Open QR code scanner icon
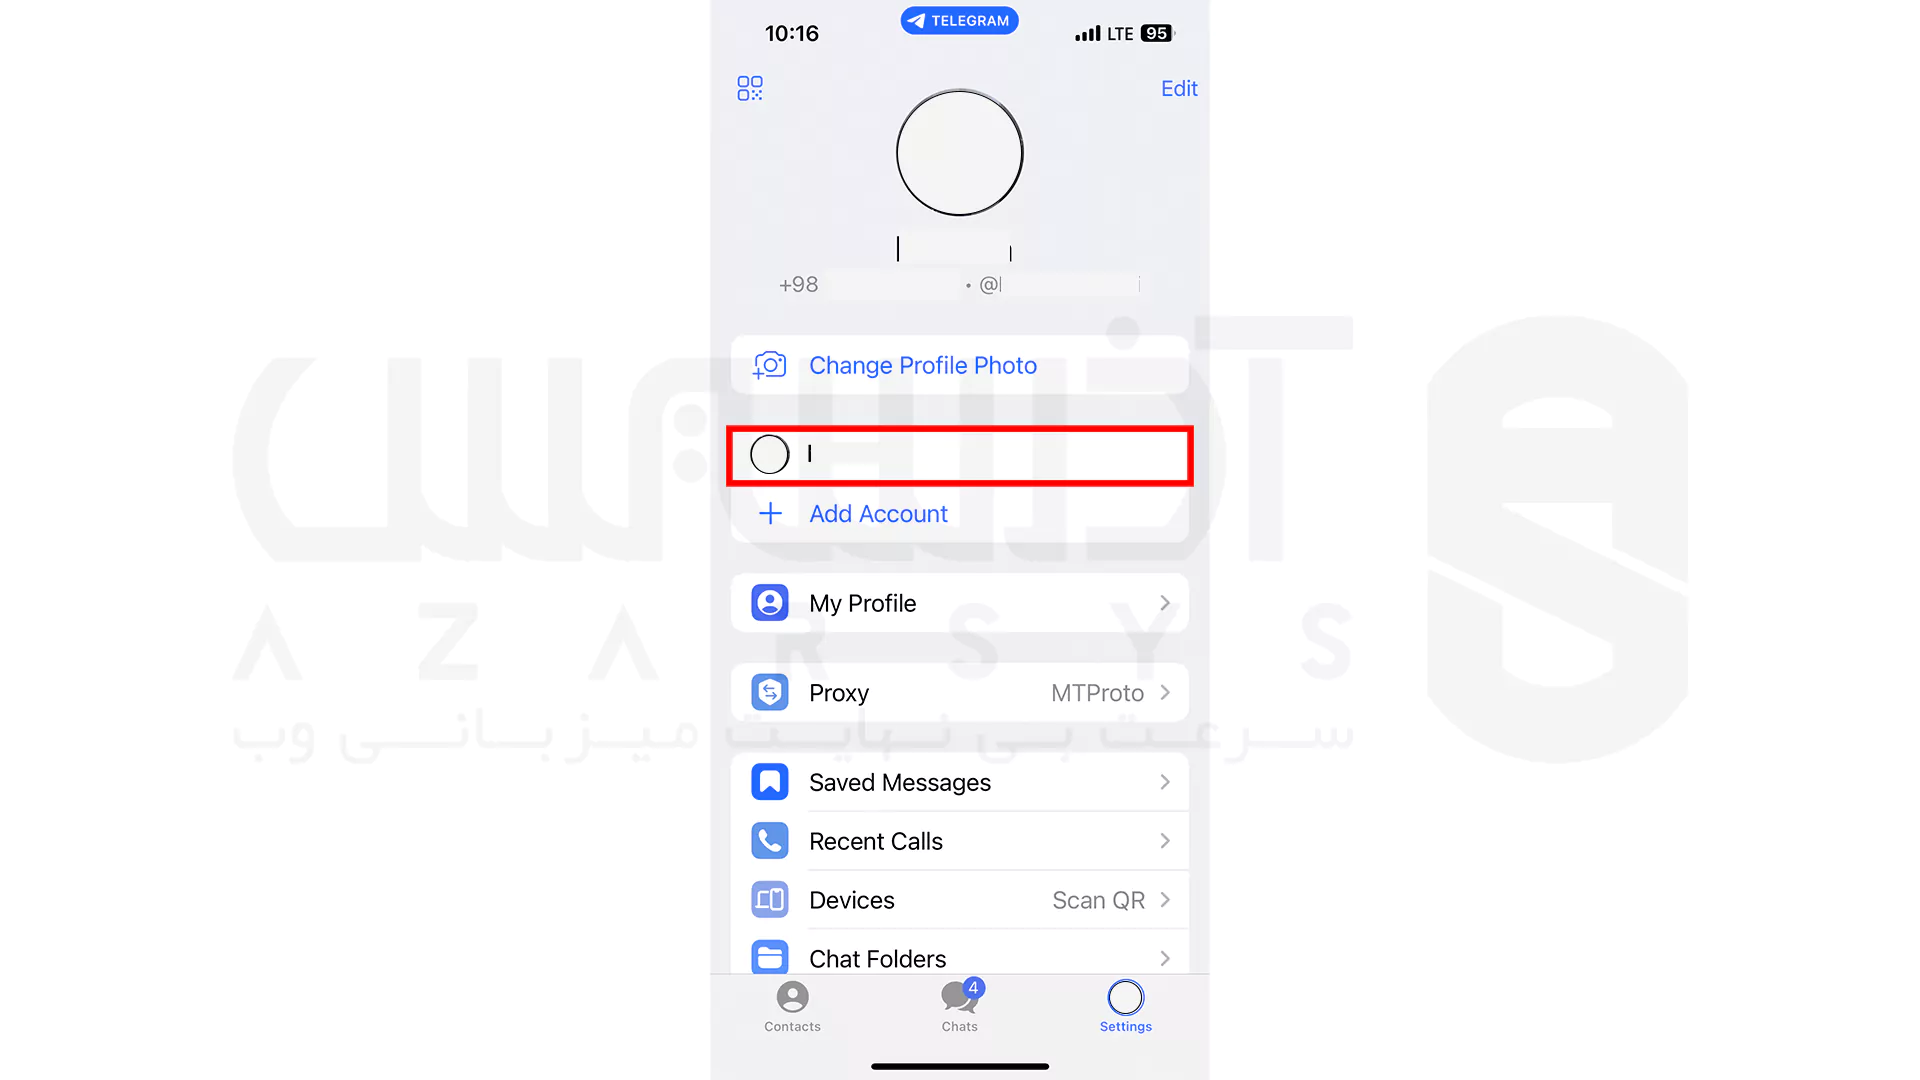Screen dimensions: 1920x1080 tap(750, 88)
